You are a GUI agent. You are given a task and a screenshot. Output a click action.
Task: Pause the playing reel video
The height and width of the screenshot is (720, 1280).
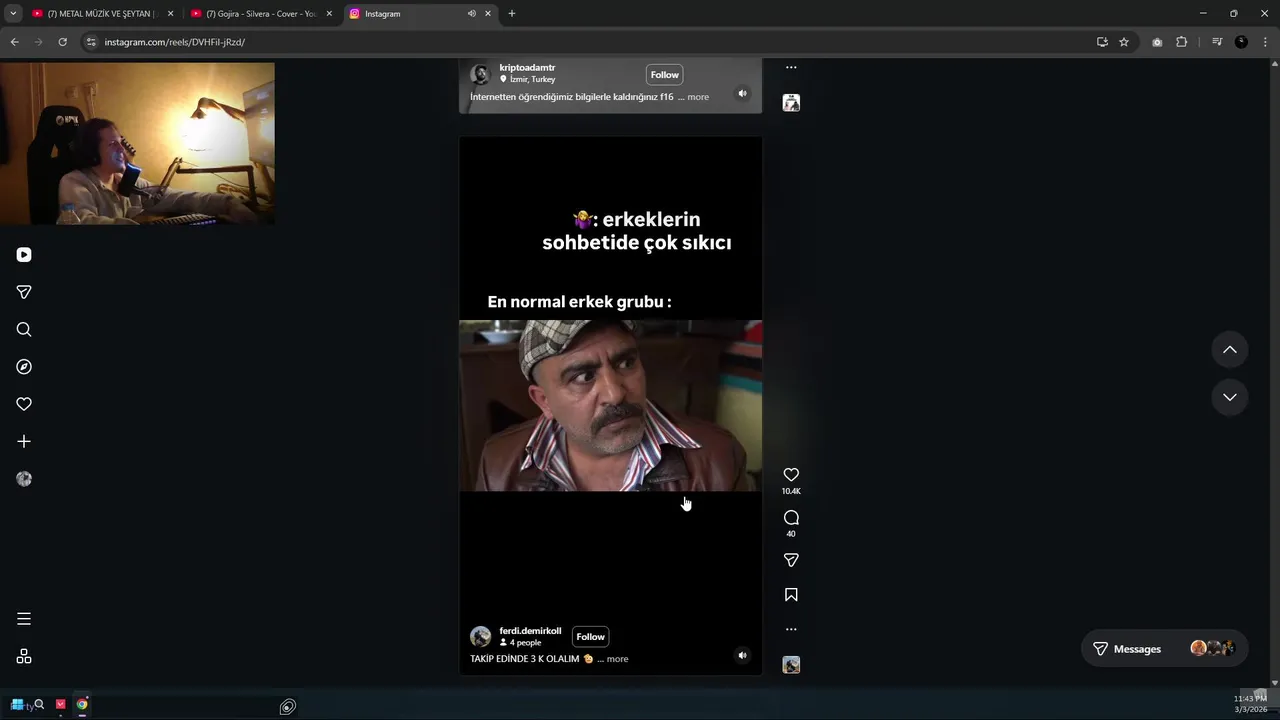[610, 405]
